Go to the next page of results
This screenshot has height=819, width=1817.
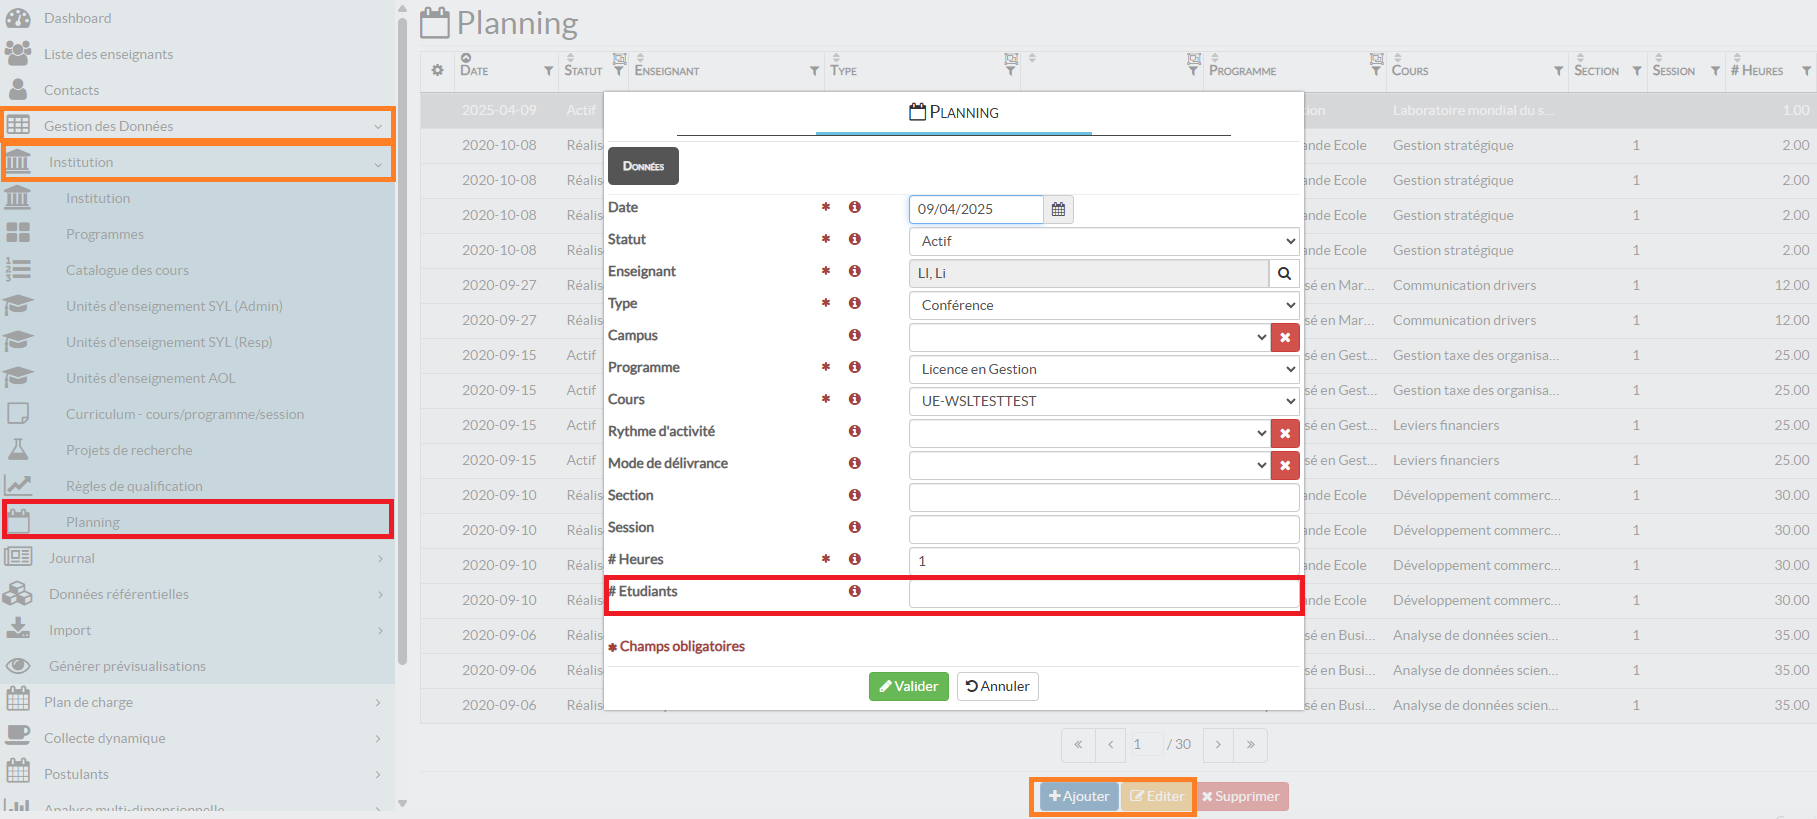pyautogui.click(x=1218, y=745)
